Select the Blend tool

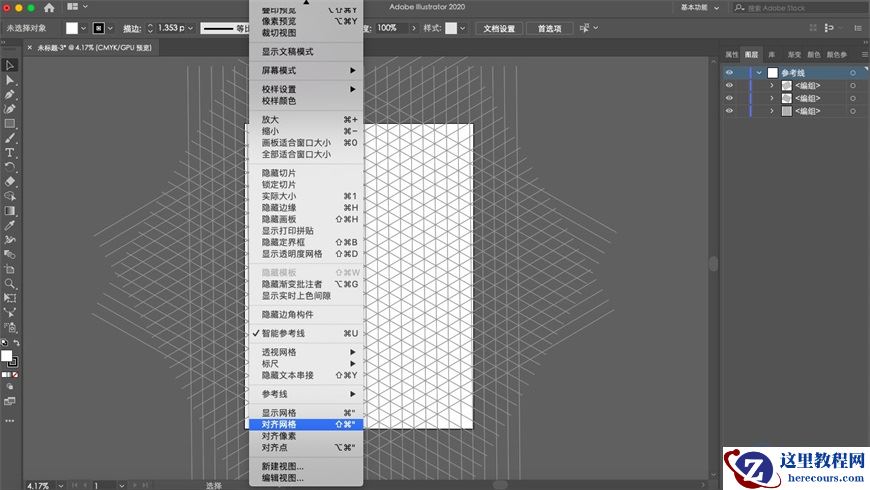tap(9, 254)
